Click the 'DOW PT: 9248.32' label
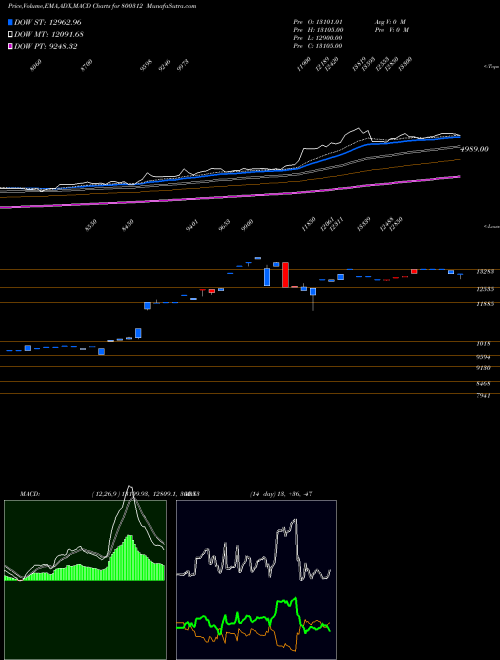Screen dimensions: 500x660 (45, 46)
